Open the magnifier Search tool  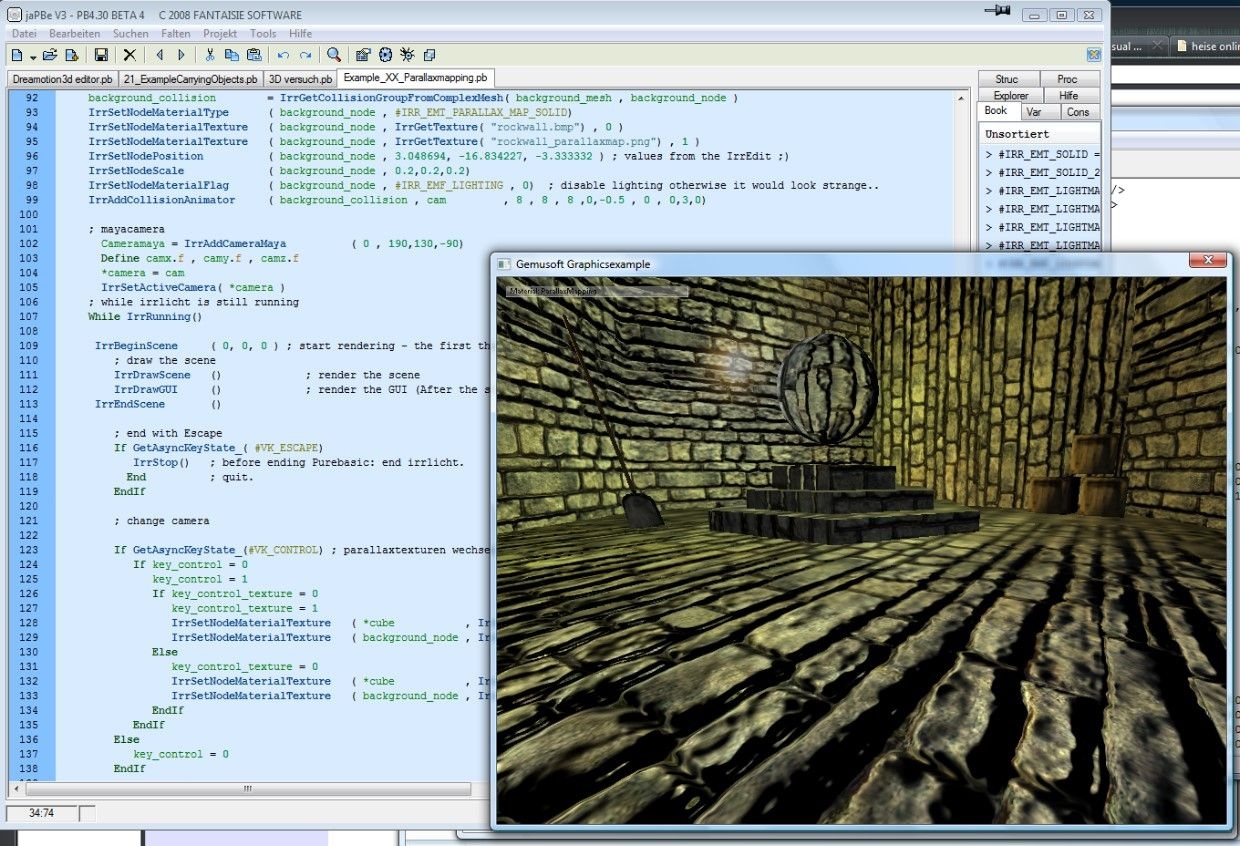[334, 55]
